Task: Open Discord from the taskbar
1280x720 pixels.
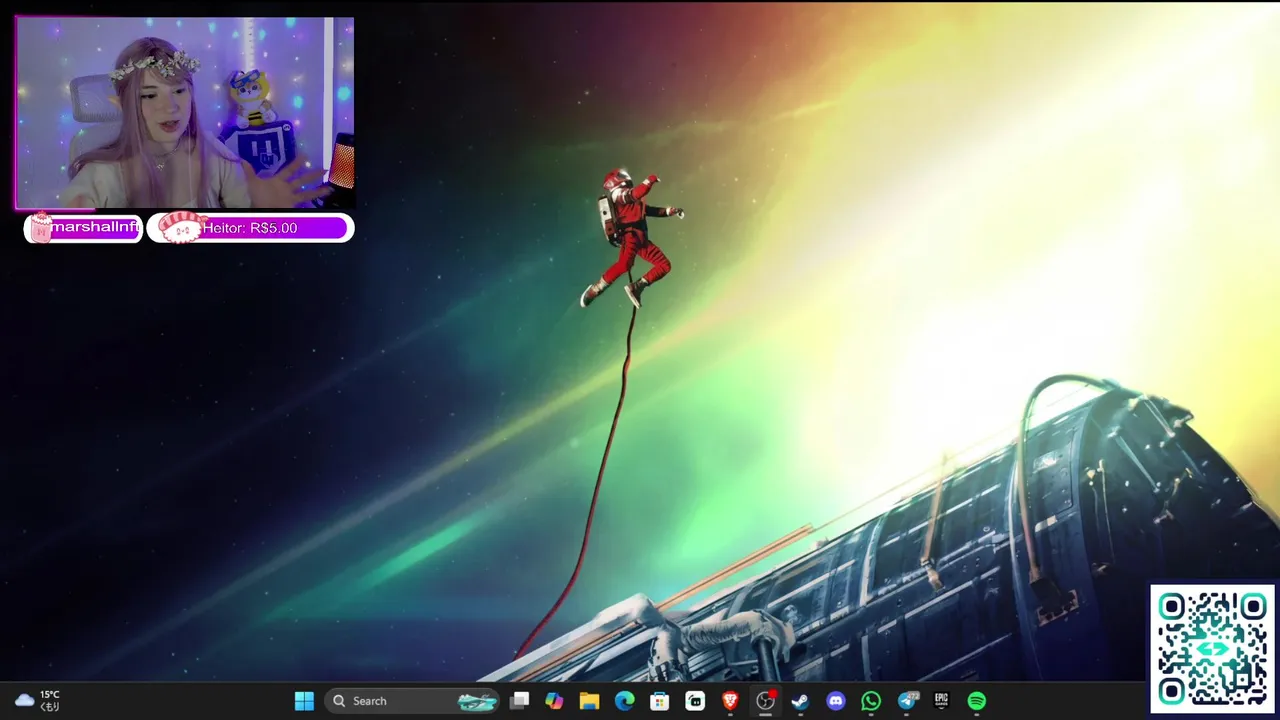Action: (x=836, y=701)
